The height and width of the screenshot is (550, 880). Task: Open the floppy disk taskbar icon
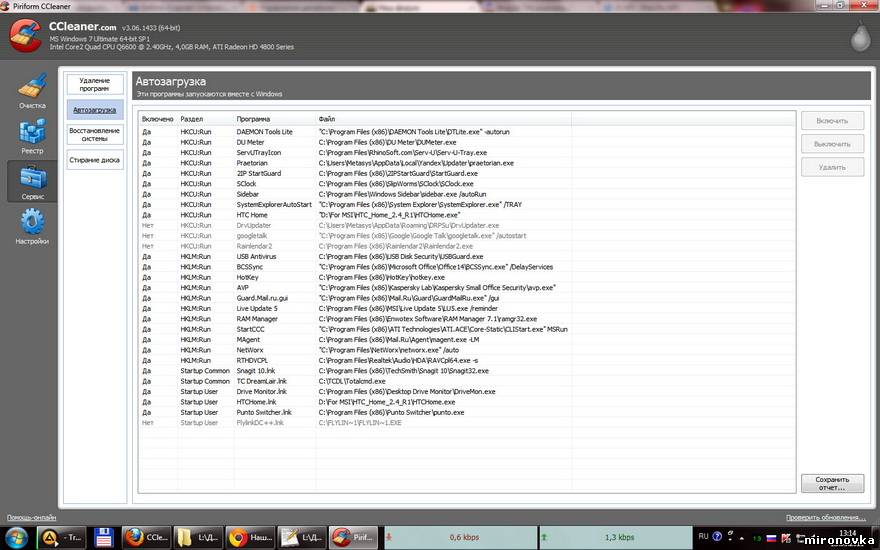click(x=104, y=537)
